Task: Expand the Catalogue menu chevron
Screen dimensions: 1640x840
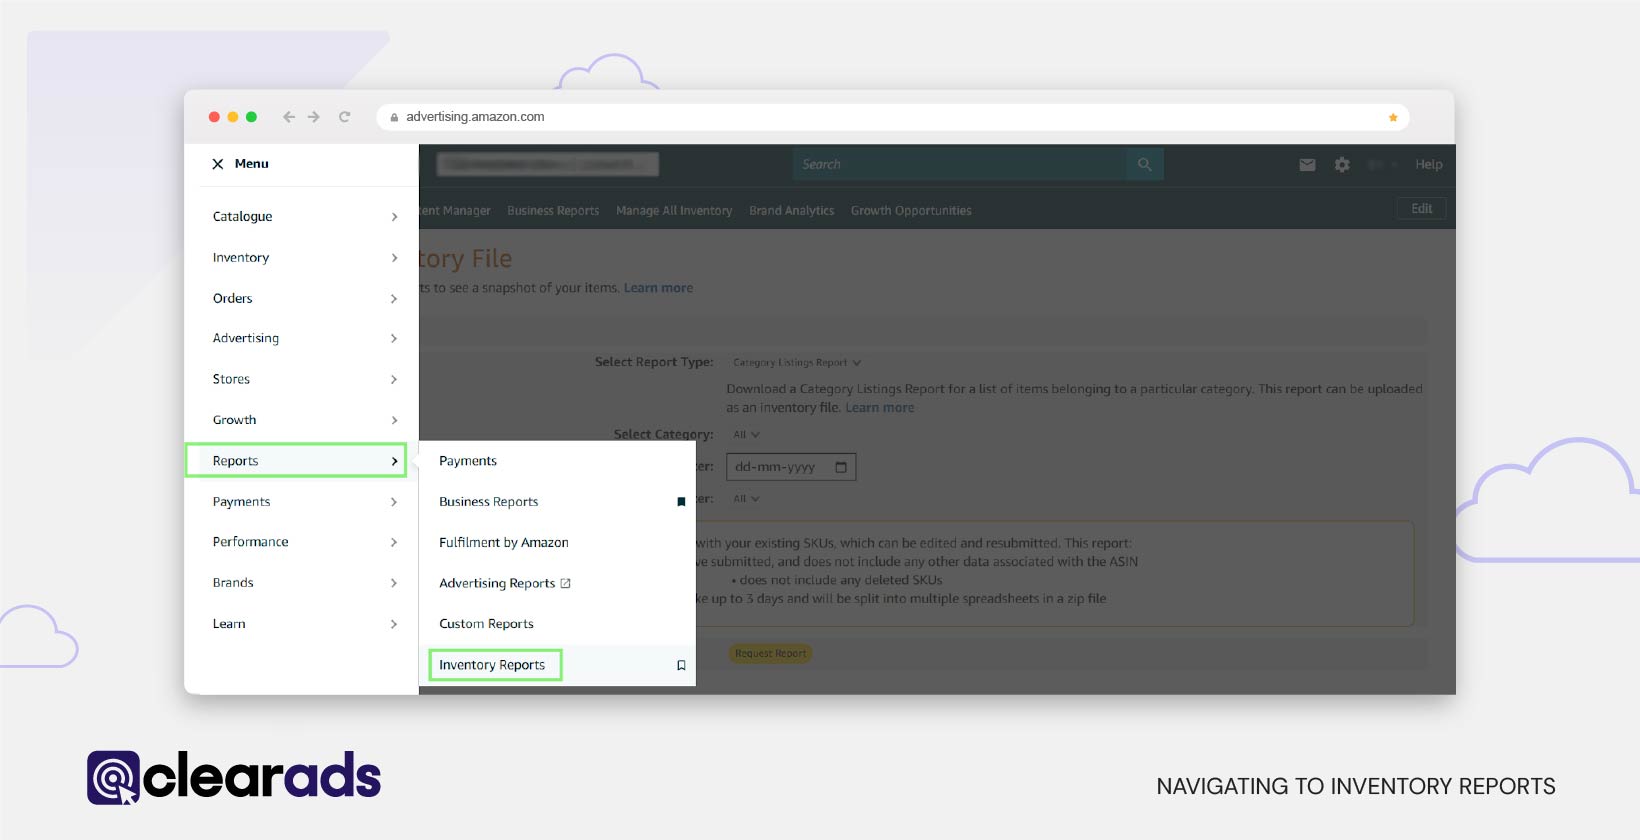Action: point(394,217)
